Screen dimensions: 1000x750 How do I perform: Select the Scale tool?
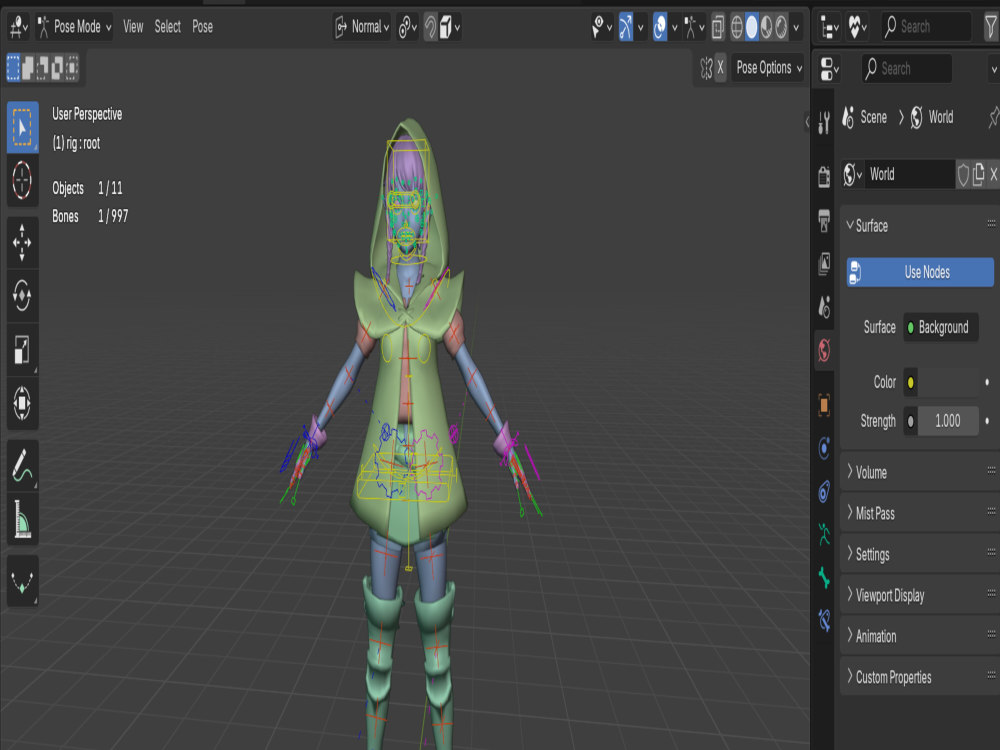22,349
